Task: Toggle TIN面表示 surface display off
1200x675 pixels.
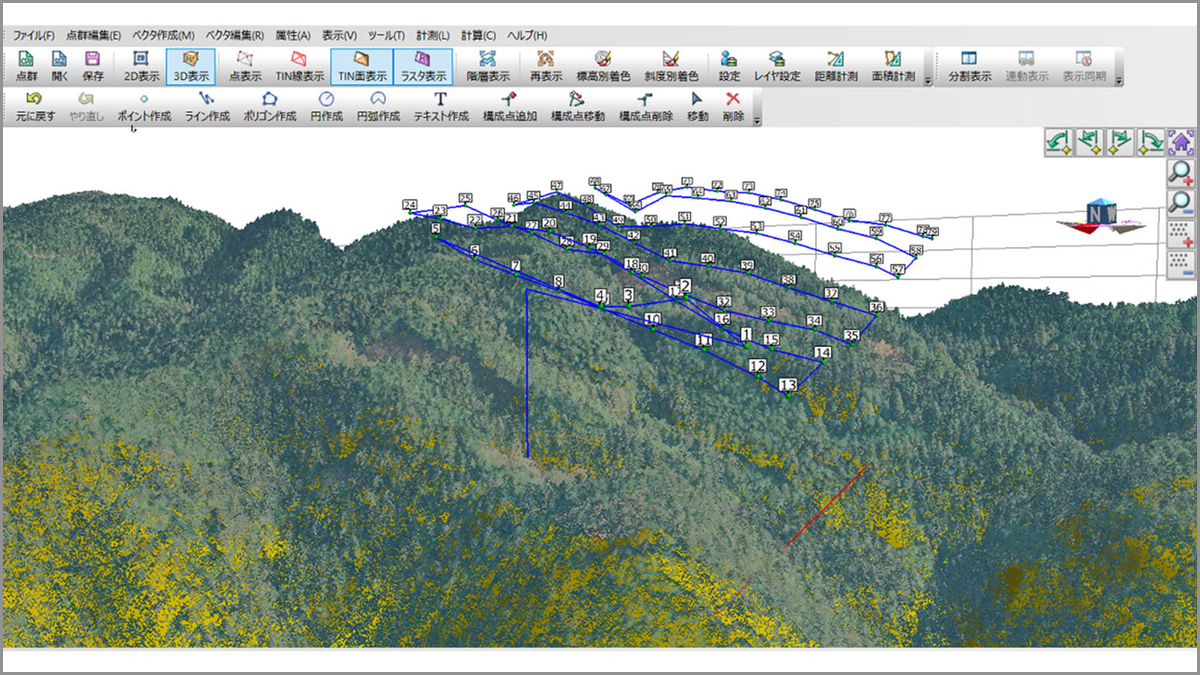Action: tap(361, 66)
